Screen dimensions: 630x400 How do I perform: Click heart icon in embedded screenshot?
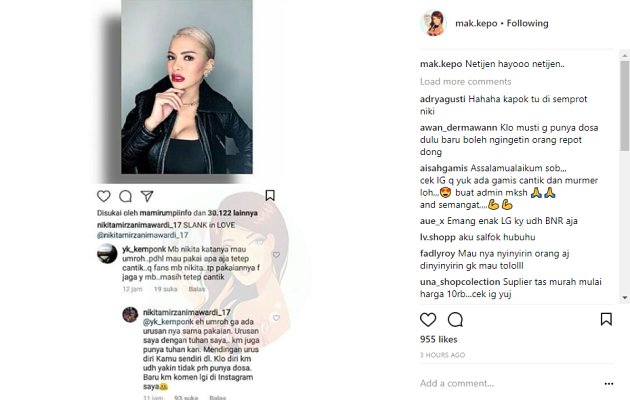tap(104, 196)
